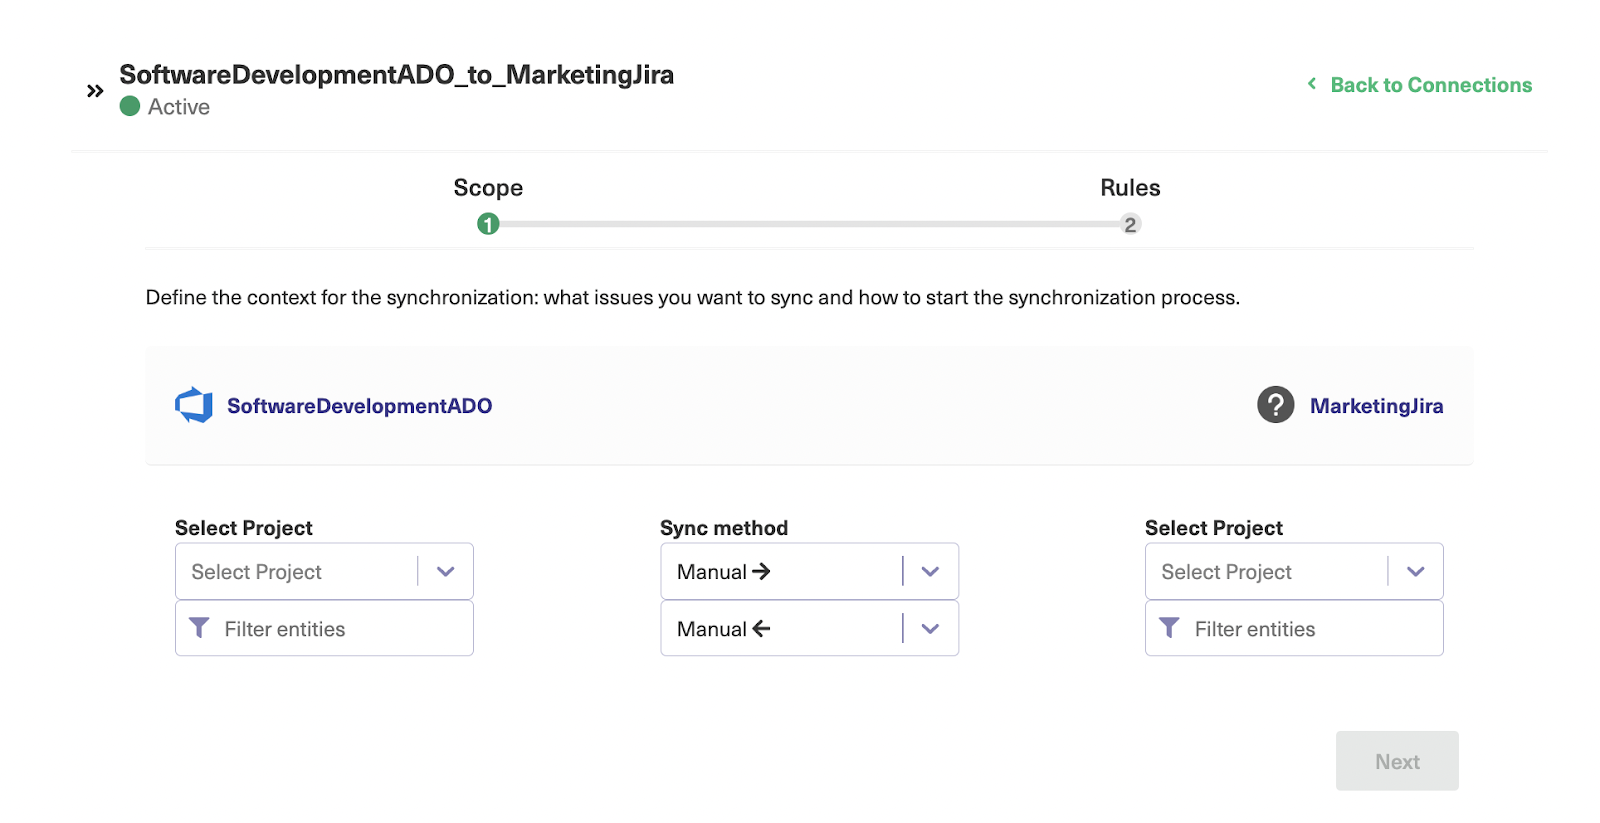Click the synchronization context description text

(x=693, y=297)
